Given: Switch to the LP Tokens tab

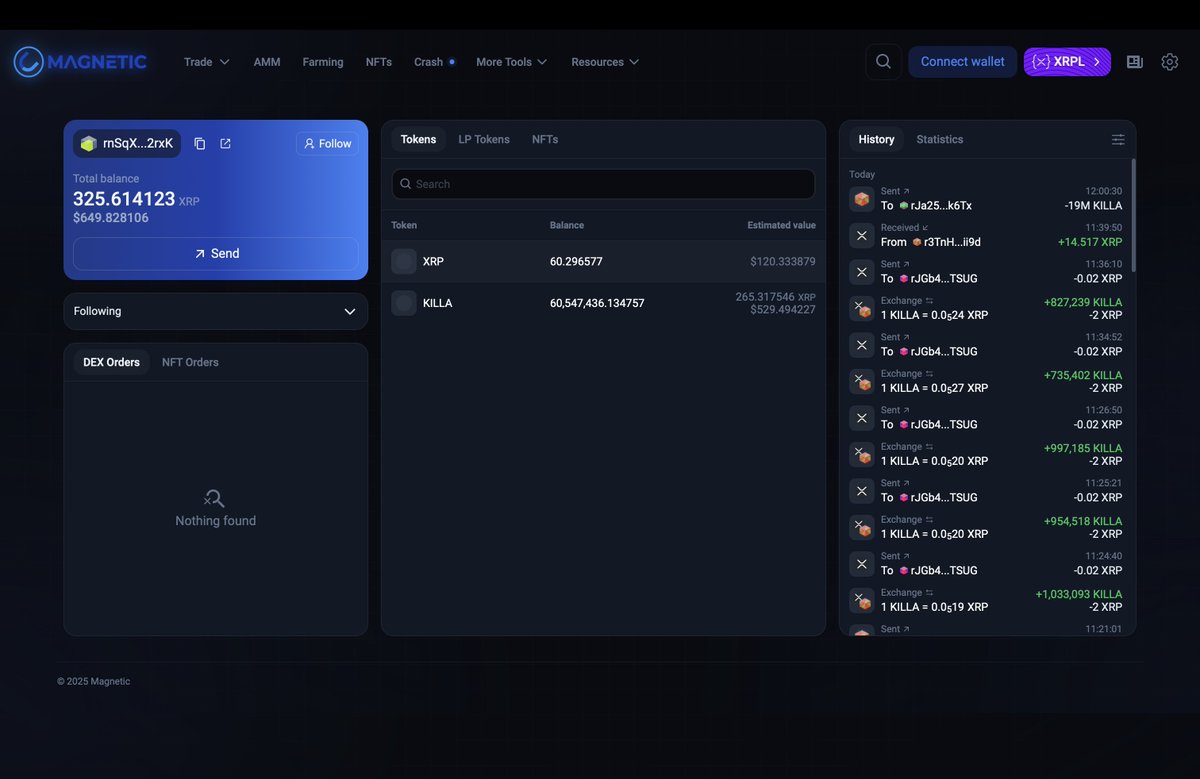Looking at the screenshot, I should 484,140.
